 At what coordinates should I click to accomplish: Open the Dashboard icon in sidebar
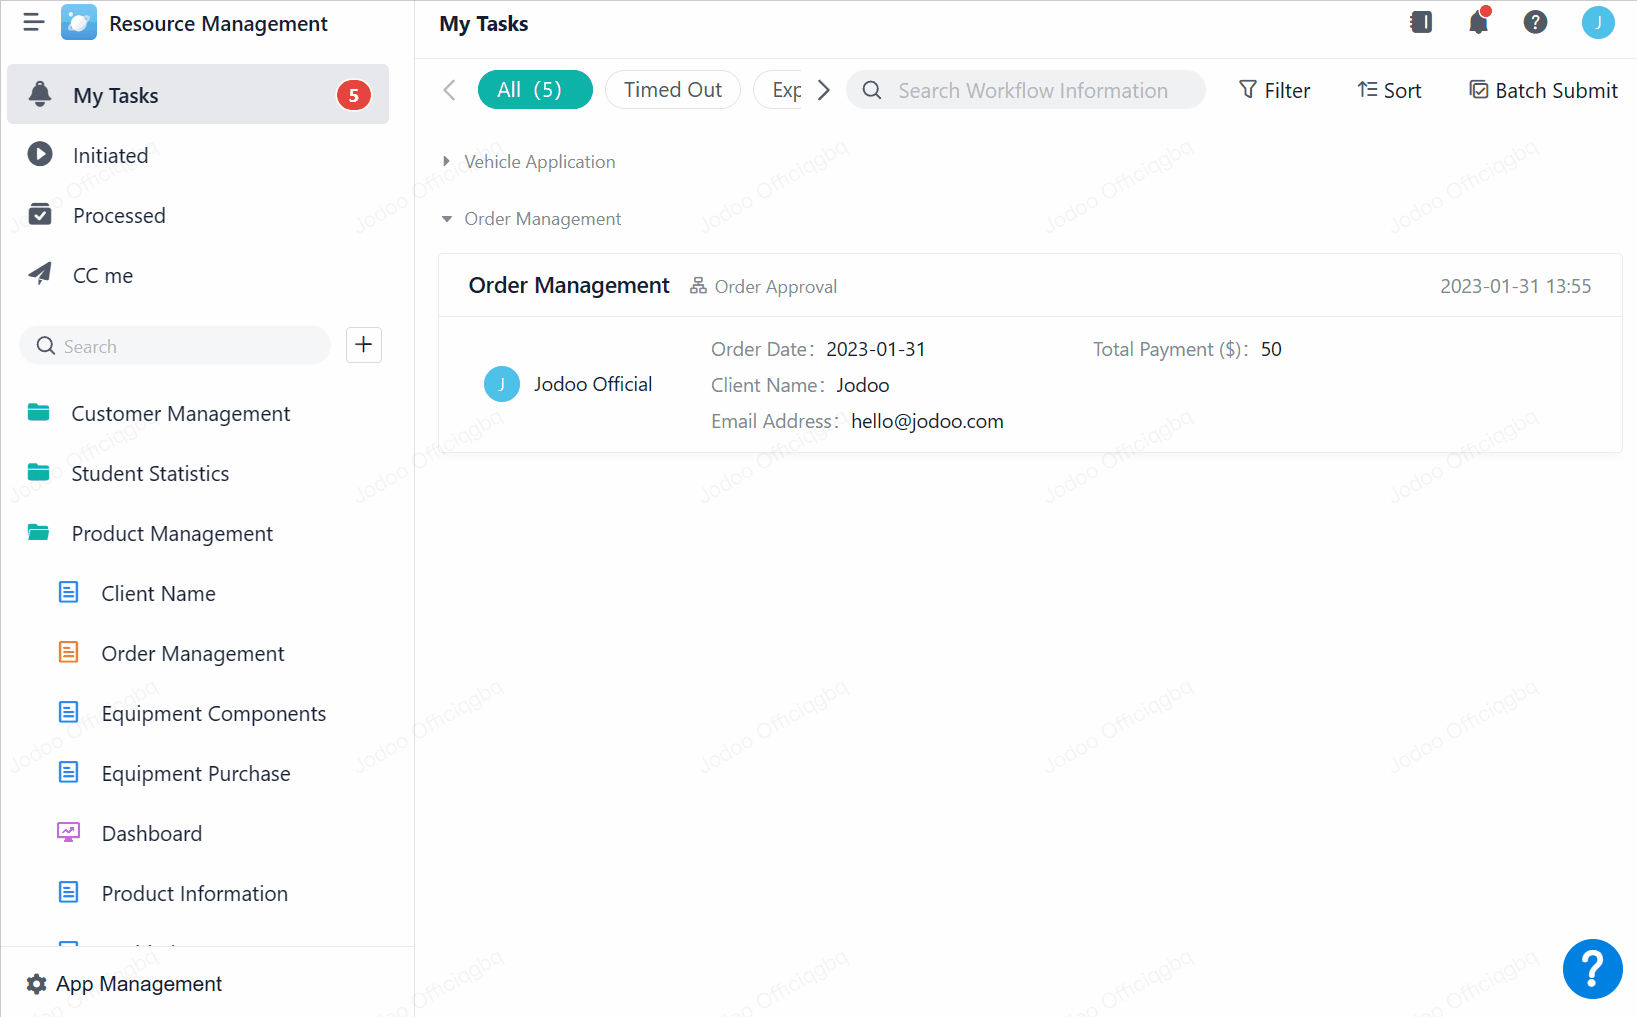click(x=68, y=833)
